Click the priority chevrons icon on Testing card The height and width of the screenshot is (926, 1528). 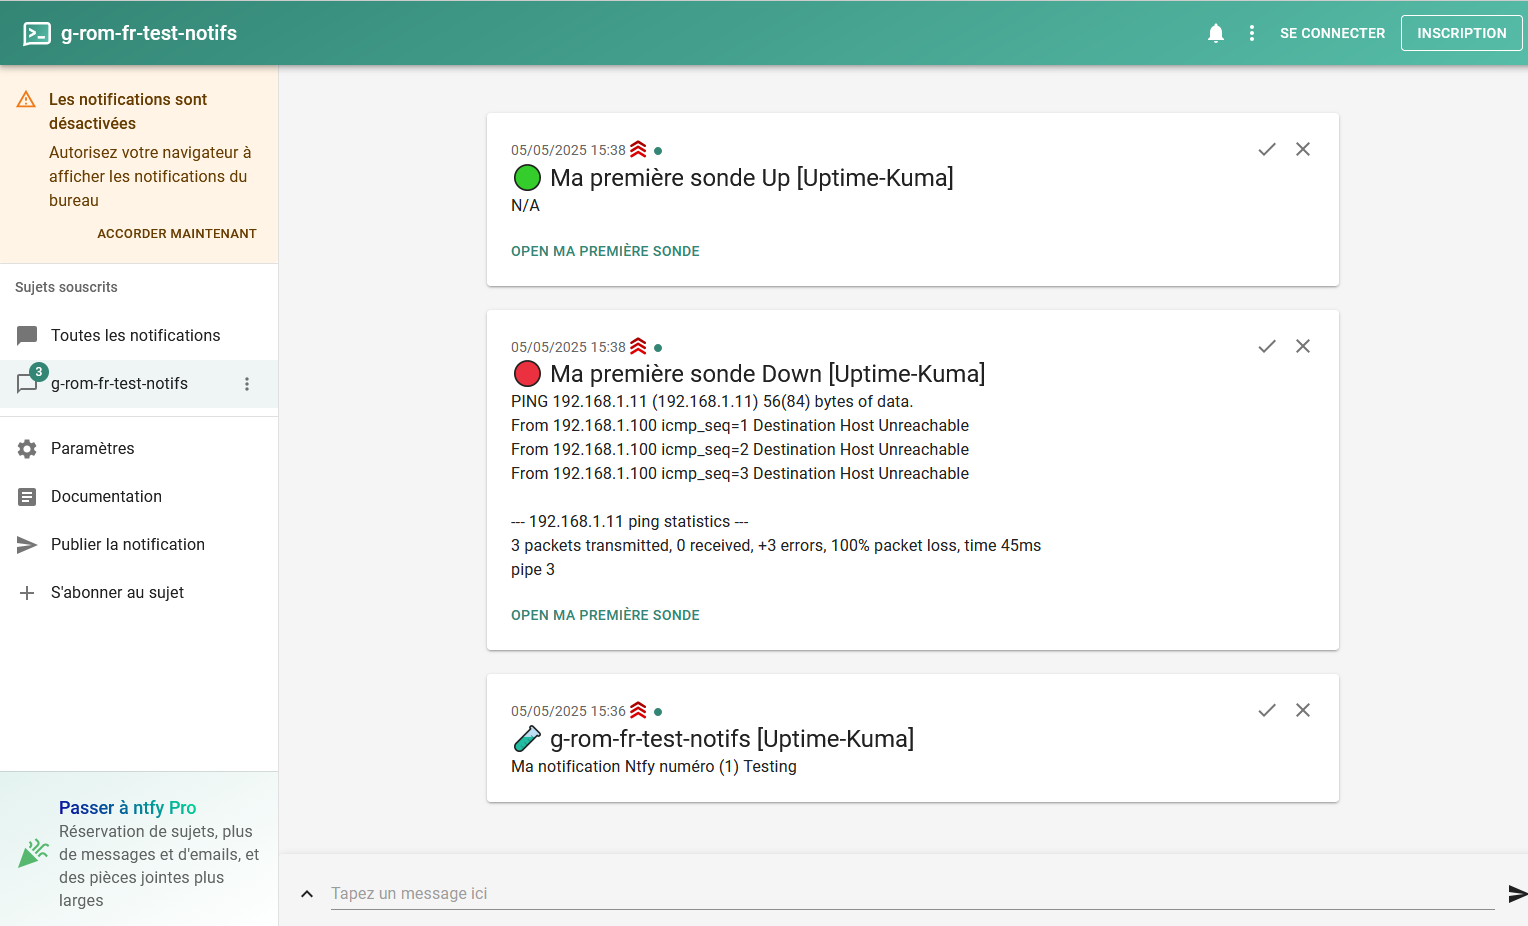(638, 711)
